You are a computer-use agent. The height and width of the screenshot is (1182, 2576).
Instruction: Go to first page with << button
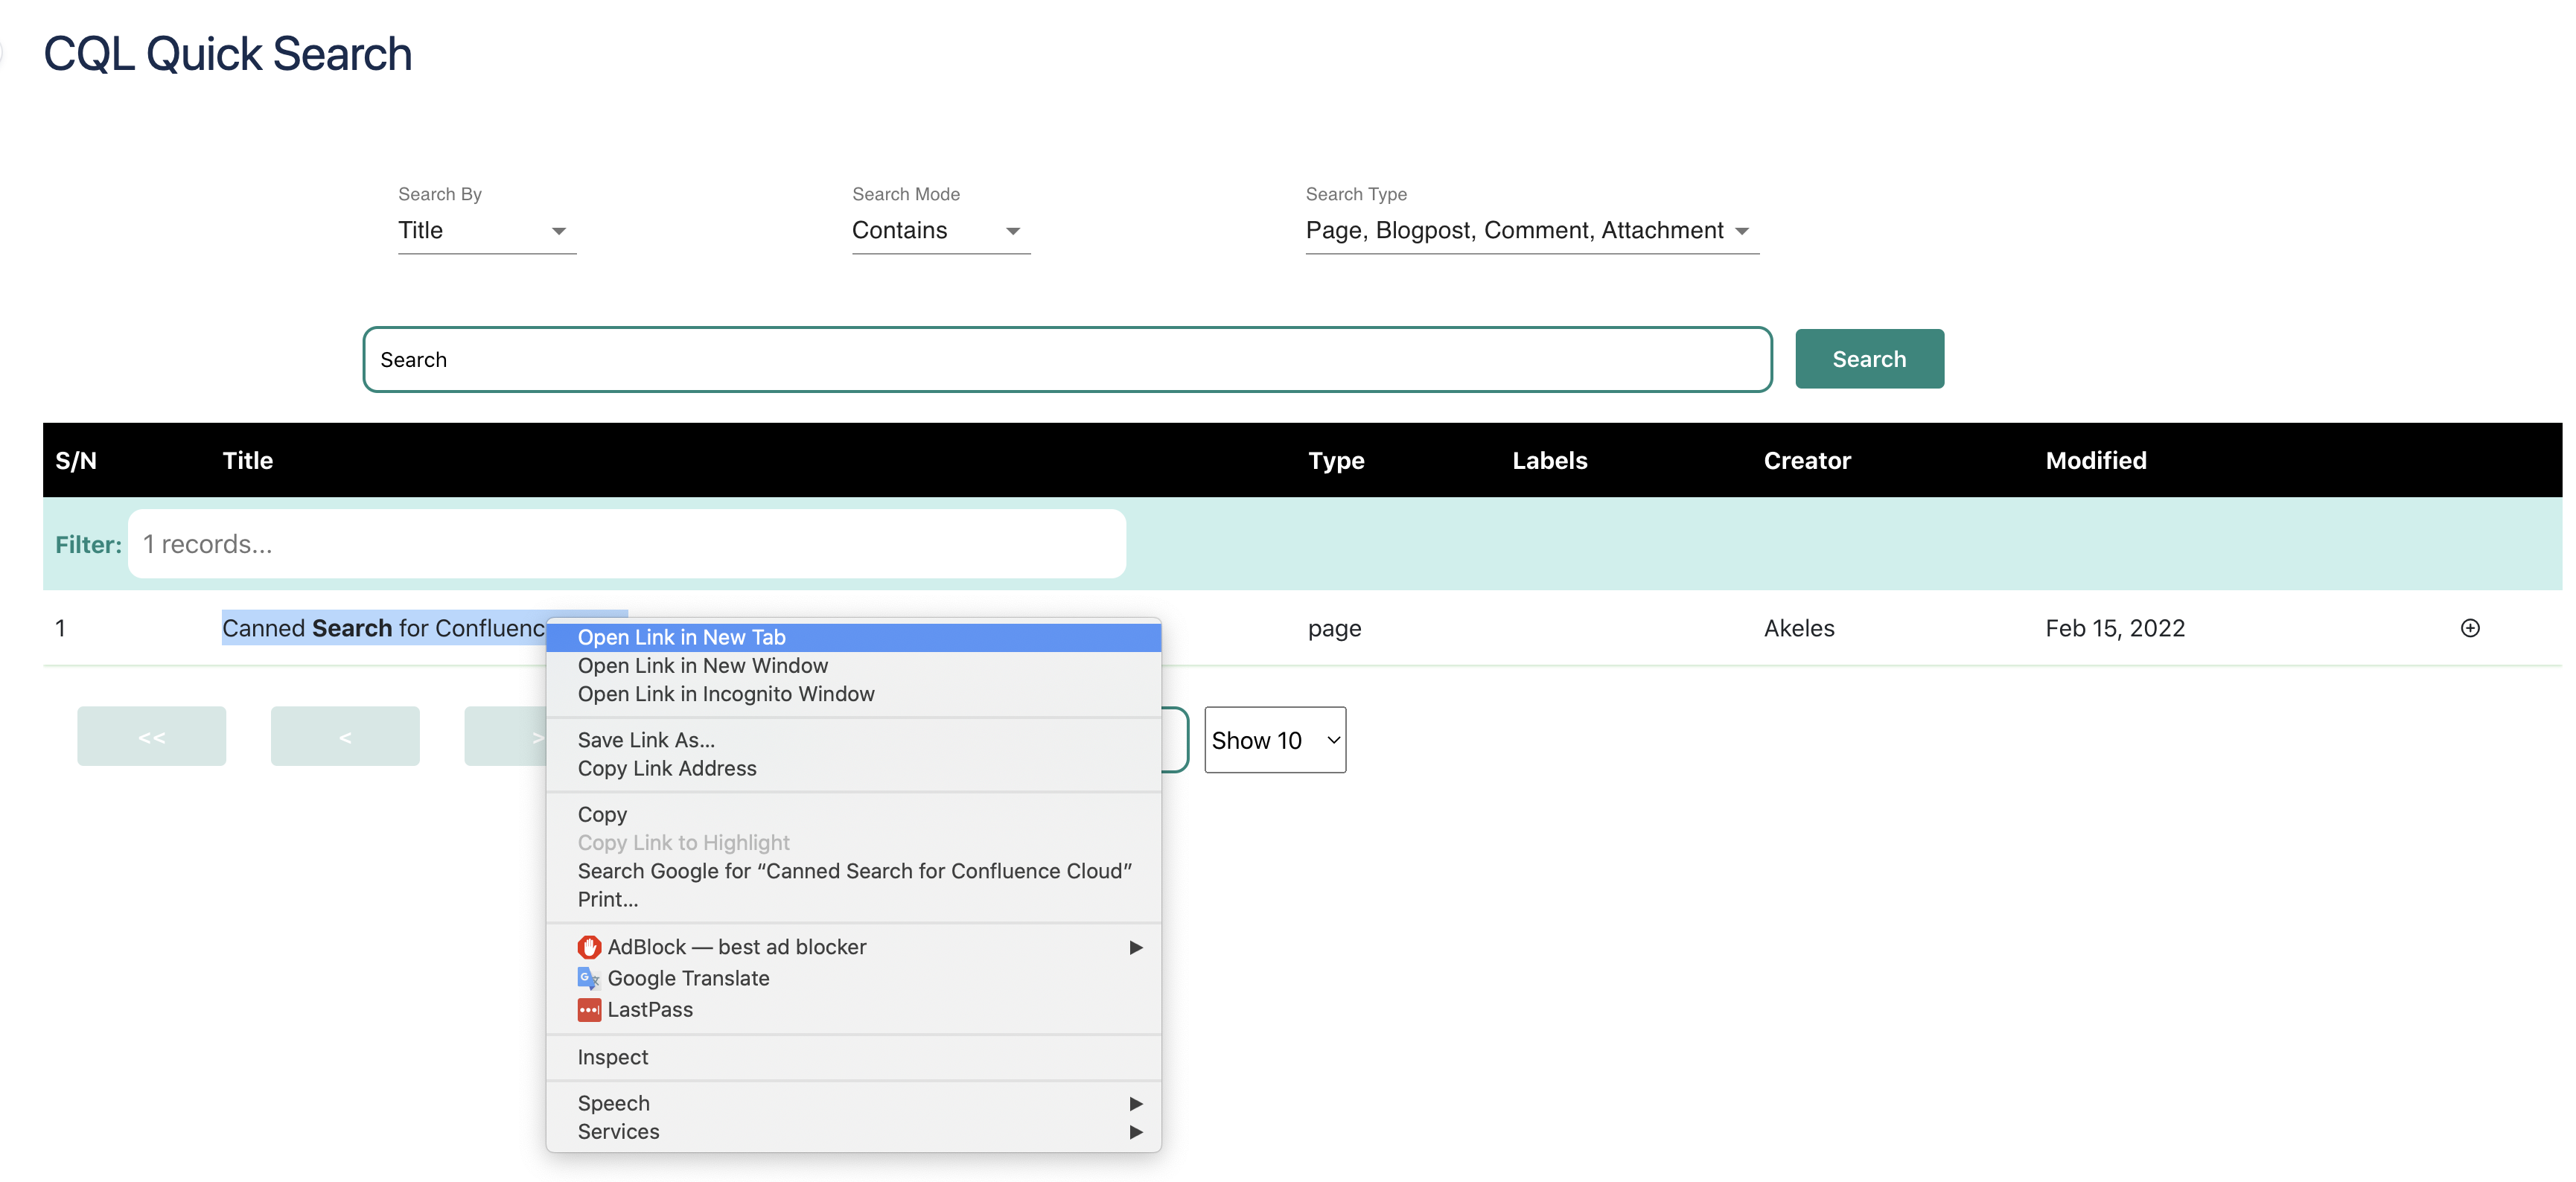[151, 737]
